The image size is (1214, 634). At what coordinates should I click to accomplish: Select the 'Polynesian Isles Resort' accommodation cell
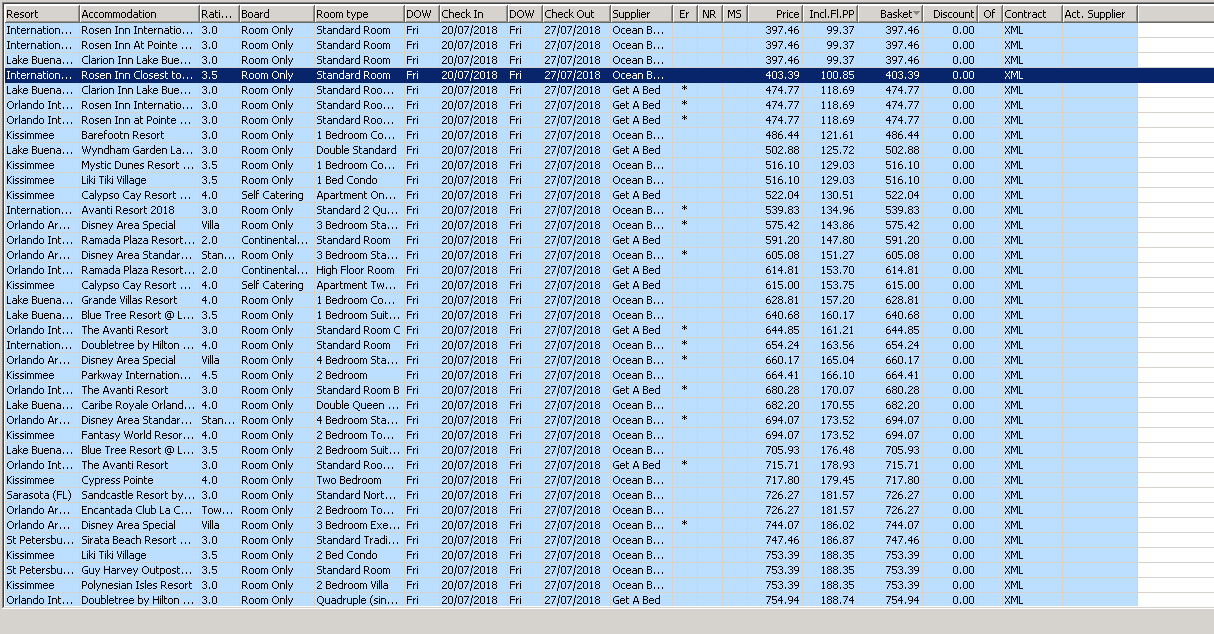coord(139,585)
